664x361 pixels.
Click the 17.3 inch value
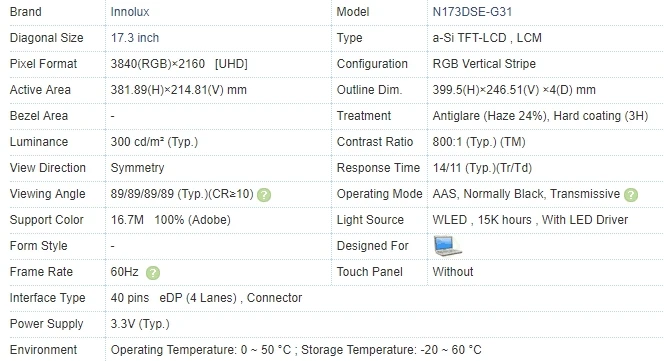tap(135, 38)
